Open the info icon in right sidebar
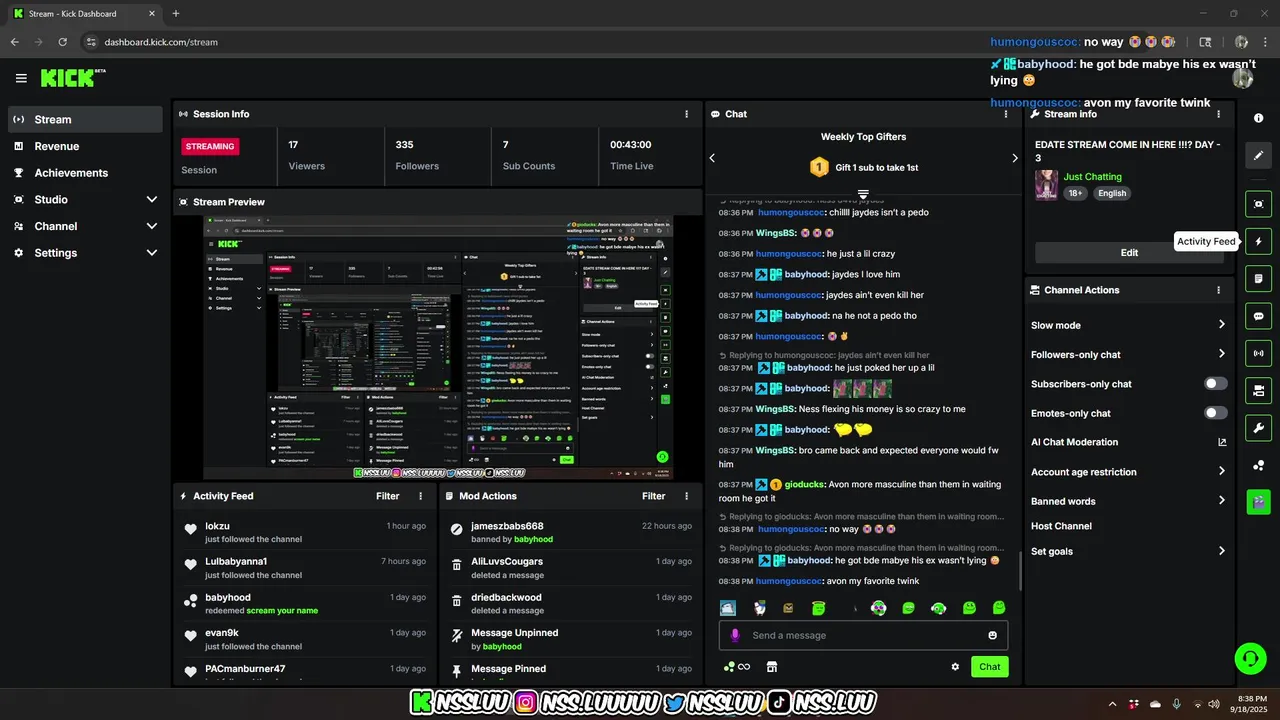Viewport: 1280px width, 720px height. 1258,118
